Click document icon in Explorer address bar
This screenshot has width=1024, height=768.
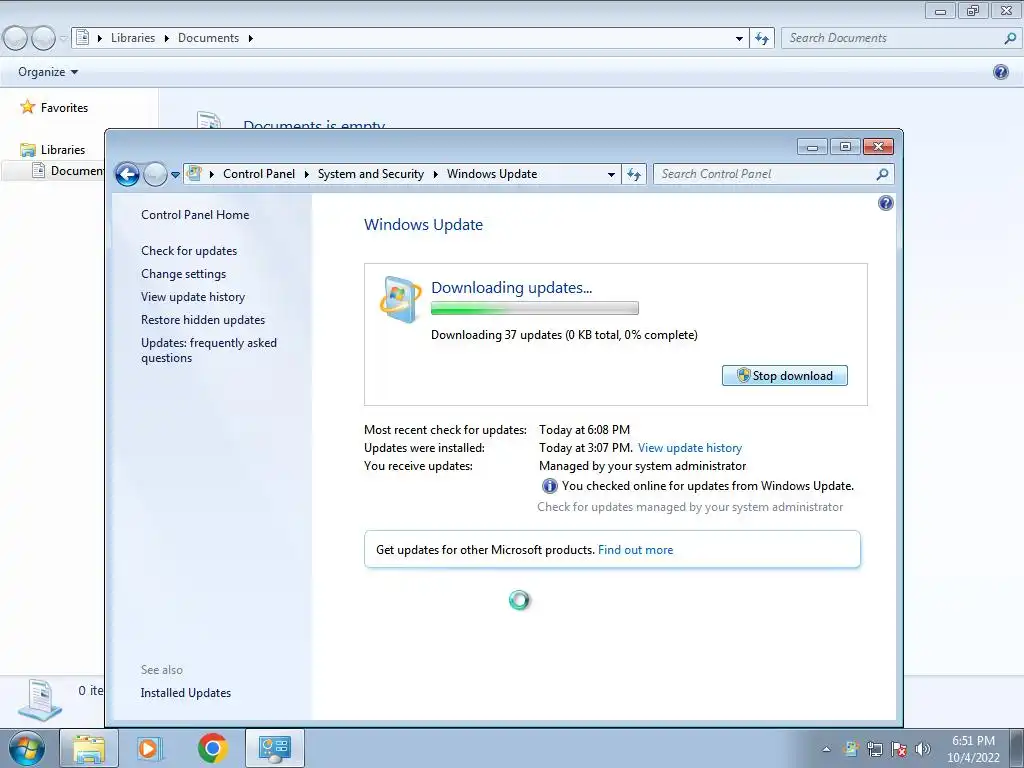click(83, 38)
